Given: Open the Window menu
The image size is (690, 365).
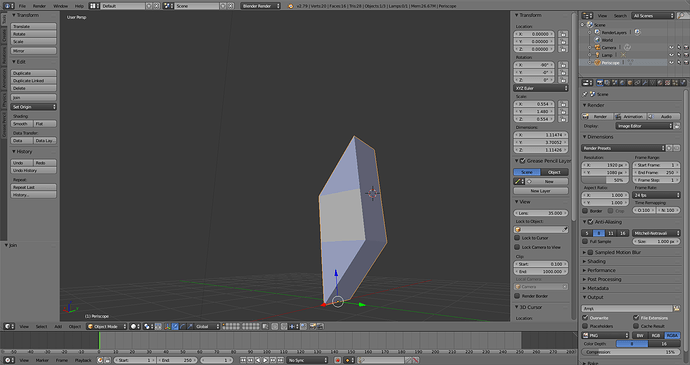Looking at the screenshot, I should tap(60, 6).
